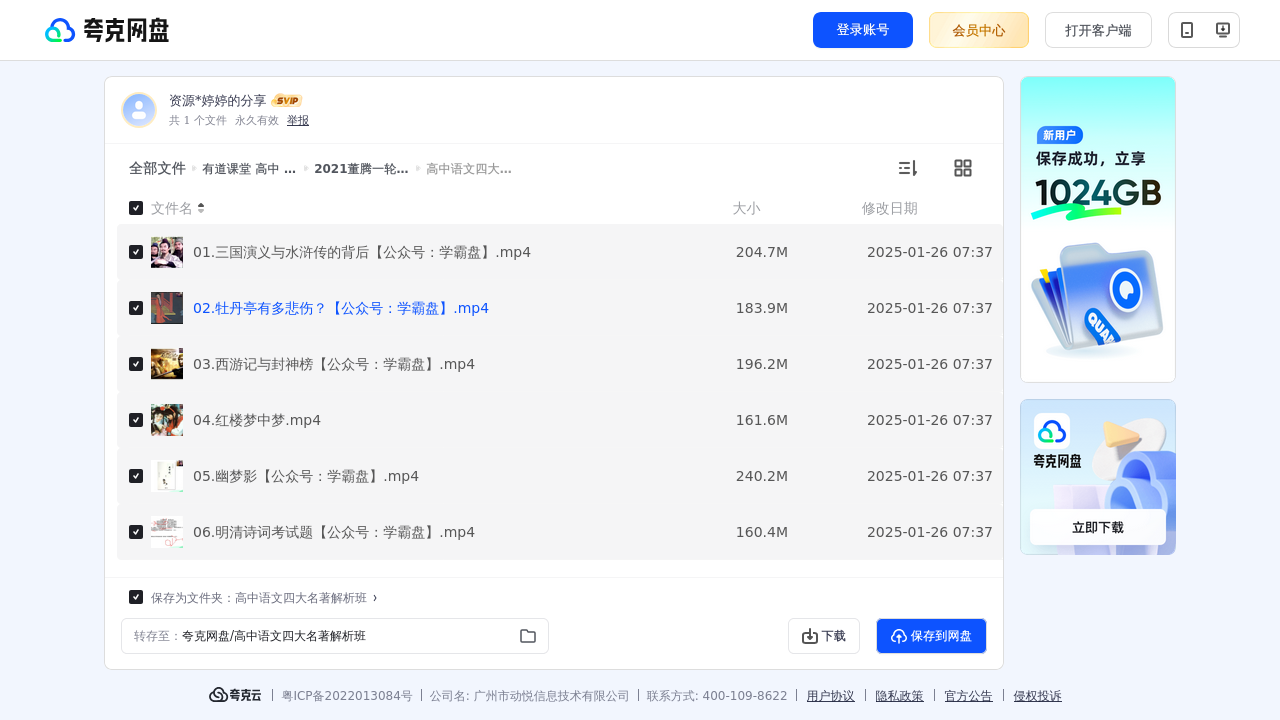Click the sharer's profile avatar
The height and width of the screenshot is (720, 1280).
pos(139,110)
